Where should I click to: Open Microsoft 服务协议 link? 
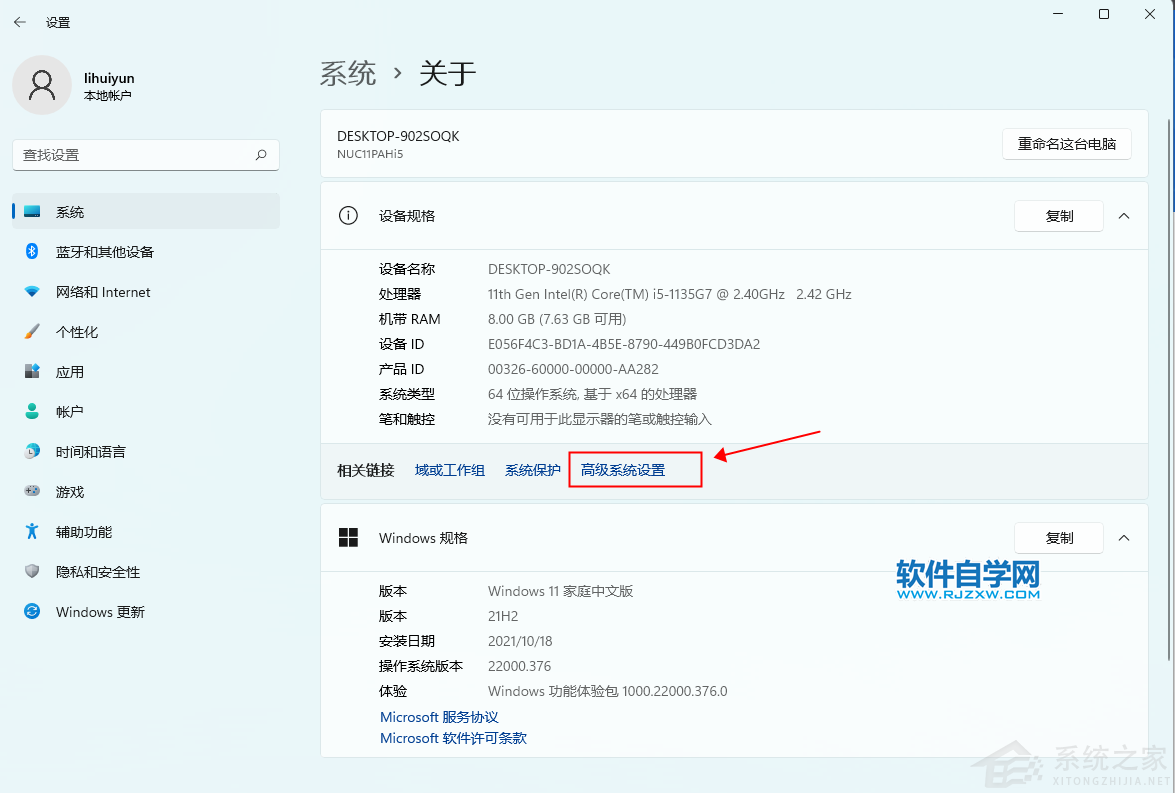point(439,717)
